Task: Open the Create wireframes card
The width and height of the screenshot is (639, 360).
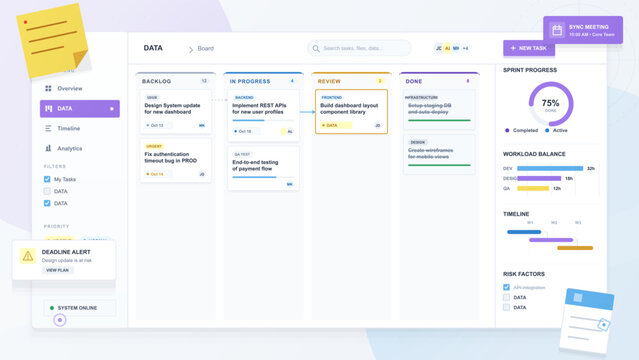Action: click(439, 155)
